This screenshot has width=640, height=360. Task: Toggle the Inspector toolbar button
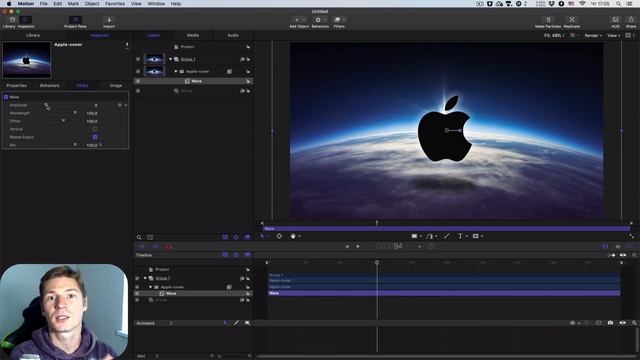click(26, 22)
